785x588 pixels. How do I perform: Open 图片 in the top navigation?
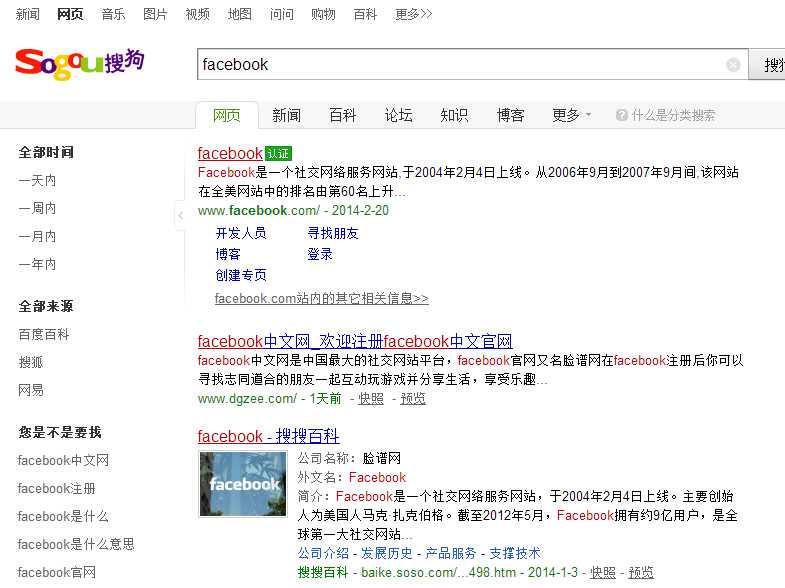click(155, 14)
